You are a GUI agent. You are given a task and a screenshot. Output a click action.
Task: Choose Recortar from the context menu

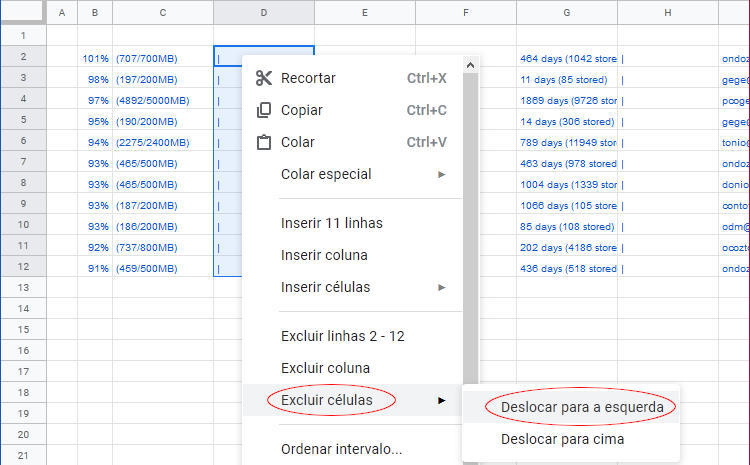tap(353, 78)
